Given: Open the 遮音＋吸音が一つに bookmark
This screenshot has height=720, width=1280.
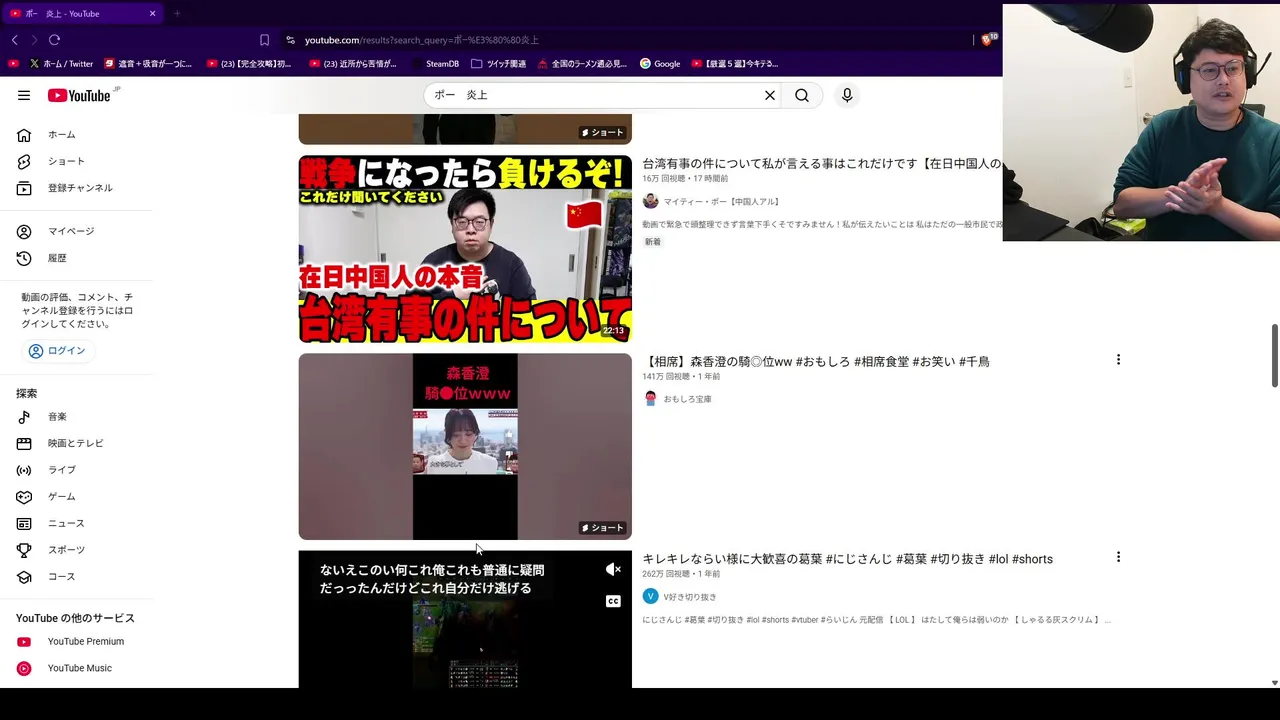Looking at the screenshot, I should [x=148, y=64].
